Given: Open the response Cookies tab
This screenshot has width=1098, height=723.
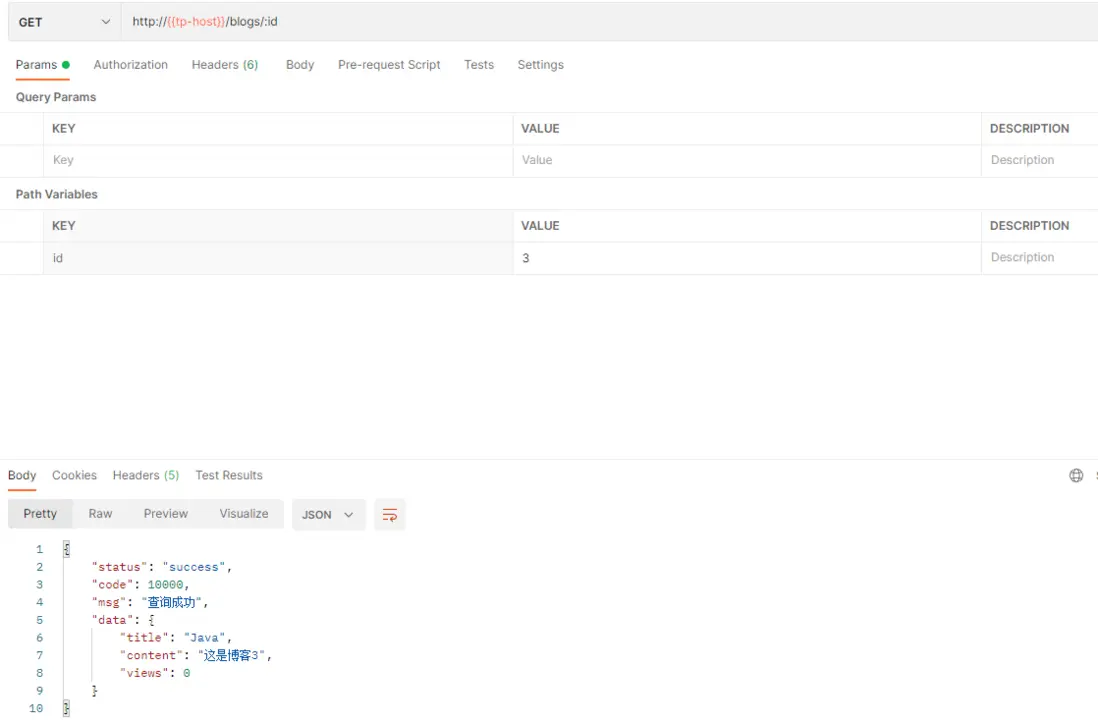Looking at the screenshot, I should 74,475.
